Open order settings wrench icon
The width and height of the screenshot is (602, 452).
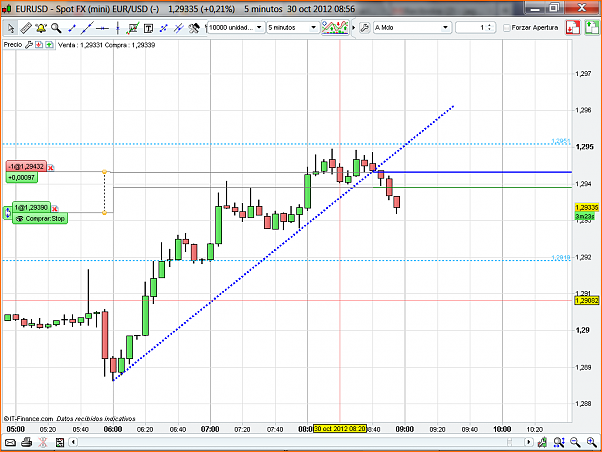pos(364,28)
